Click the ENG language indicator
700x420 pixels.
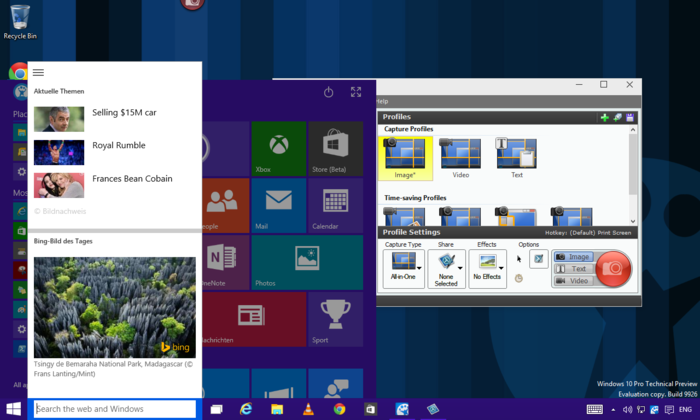685,409
